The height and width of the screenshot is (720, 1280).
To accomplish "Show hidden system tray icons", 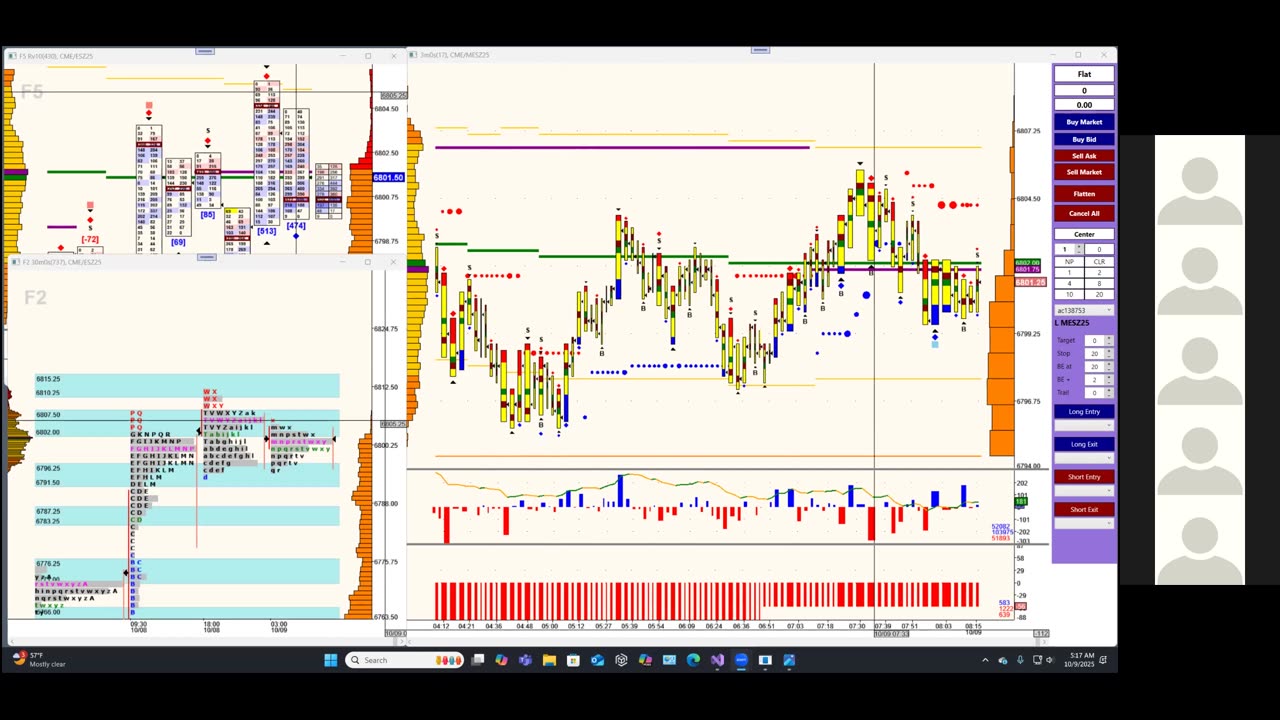I will pos(985,660).
